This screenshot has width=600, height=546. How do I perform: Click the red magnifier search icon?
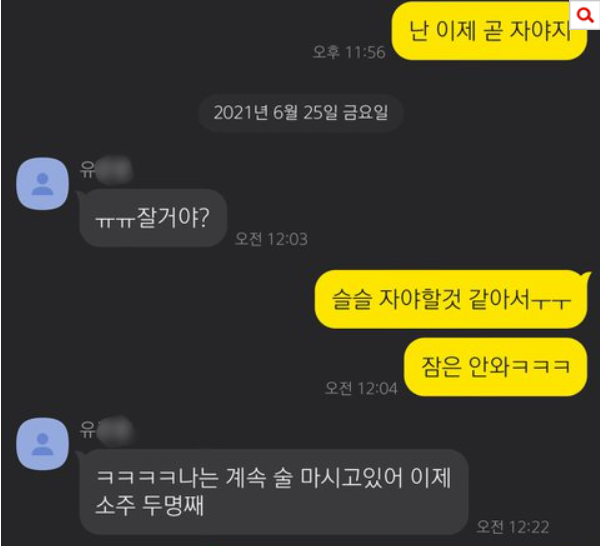[x=584, y=15]
